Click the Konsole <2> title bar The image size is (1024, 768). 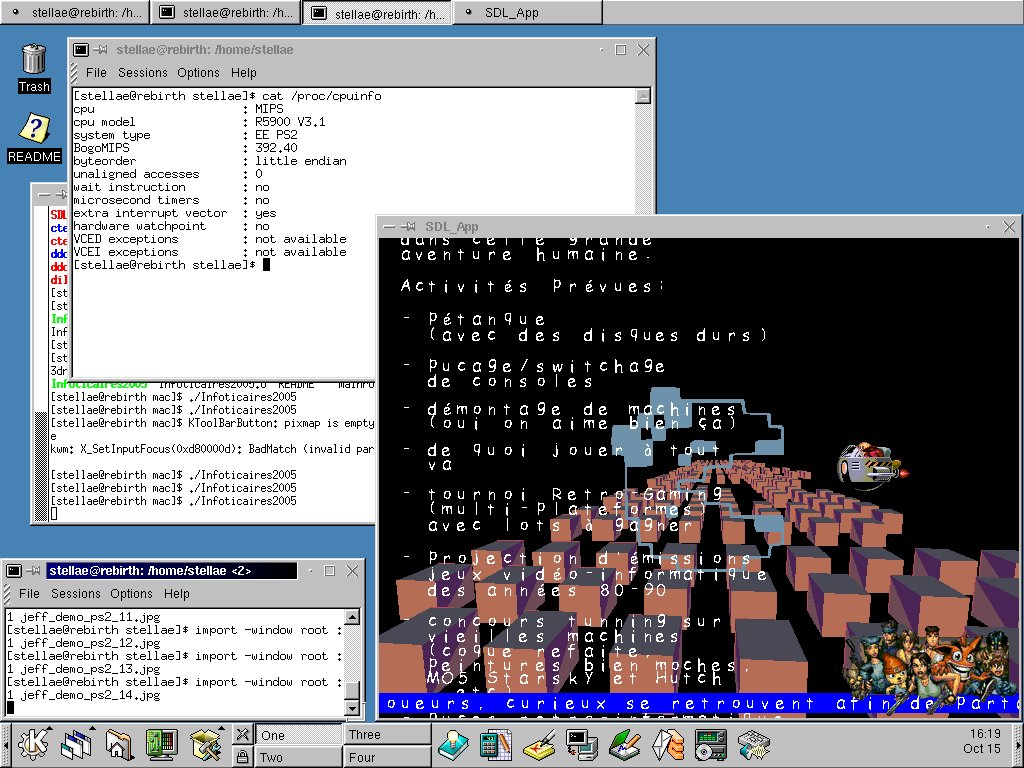(x=172, y=571)
